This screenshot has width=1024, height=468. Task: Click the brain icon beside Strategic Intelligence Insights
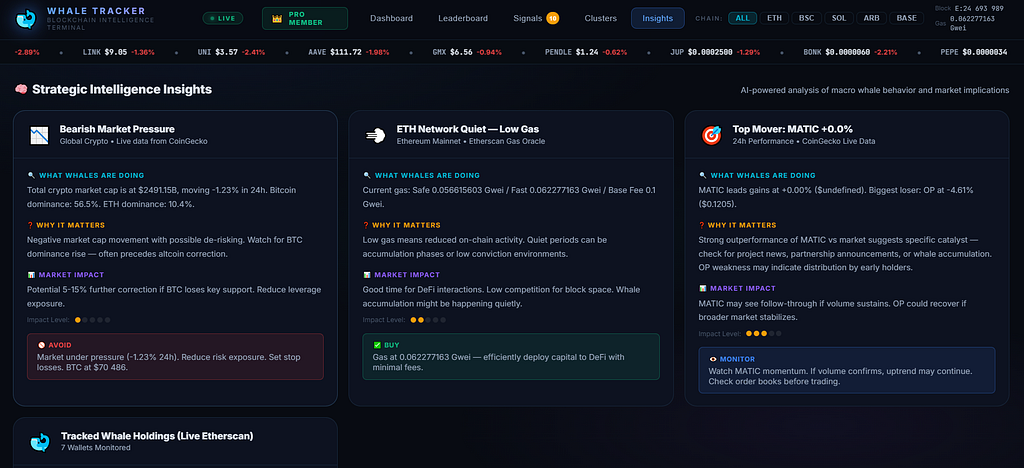pyautogui.click(x=21, y=89)
